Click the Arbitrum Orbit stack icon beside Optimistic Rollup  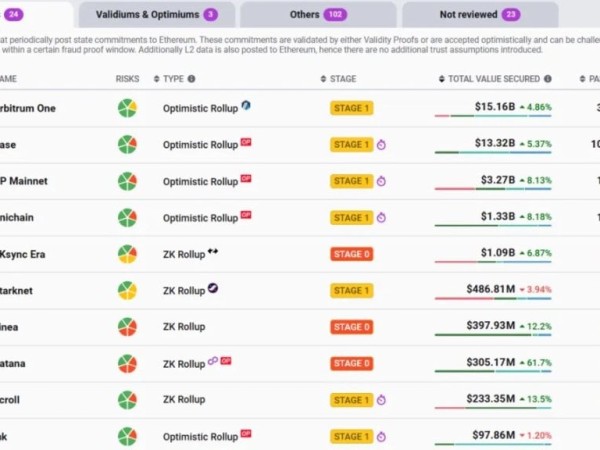point(246,105)
